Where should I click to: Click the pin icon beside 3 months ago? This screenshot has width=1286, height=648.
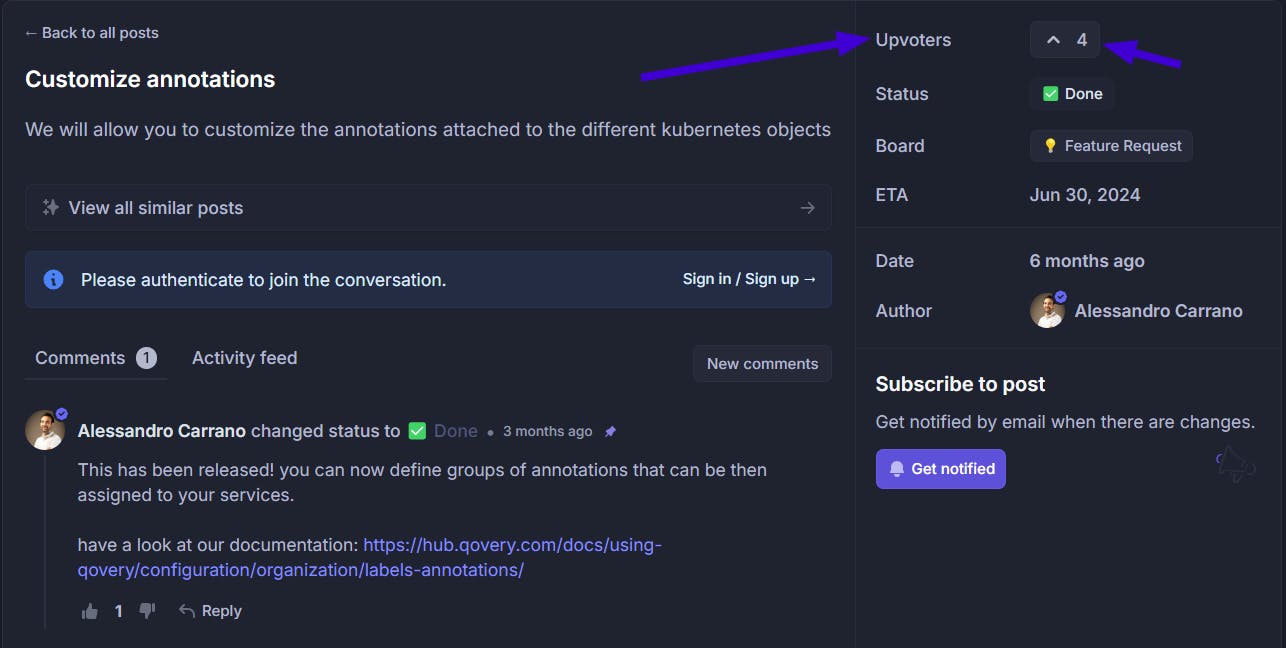coord(611,431)
